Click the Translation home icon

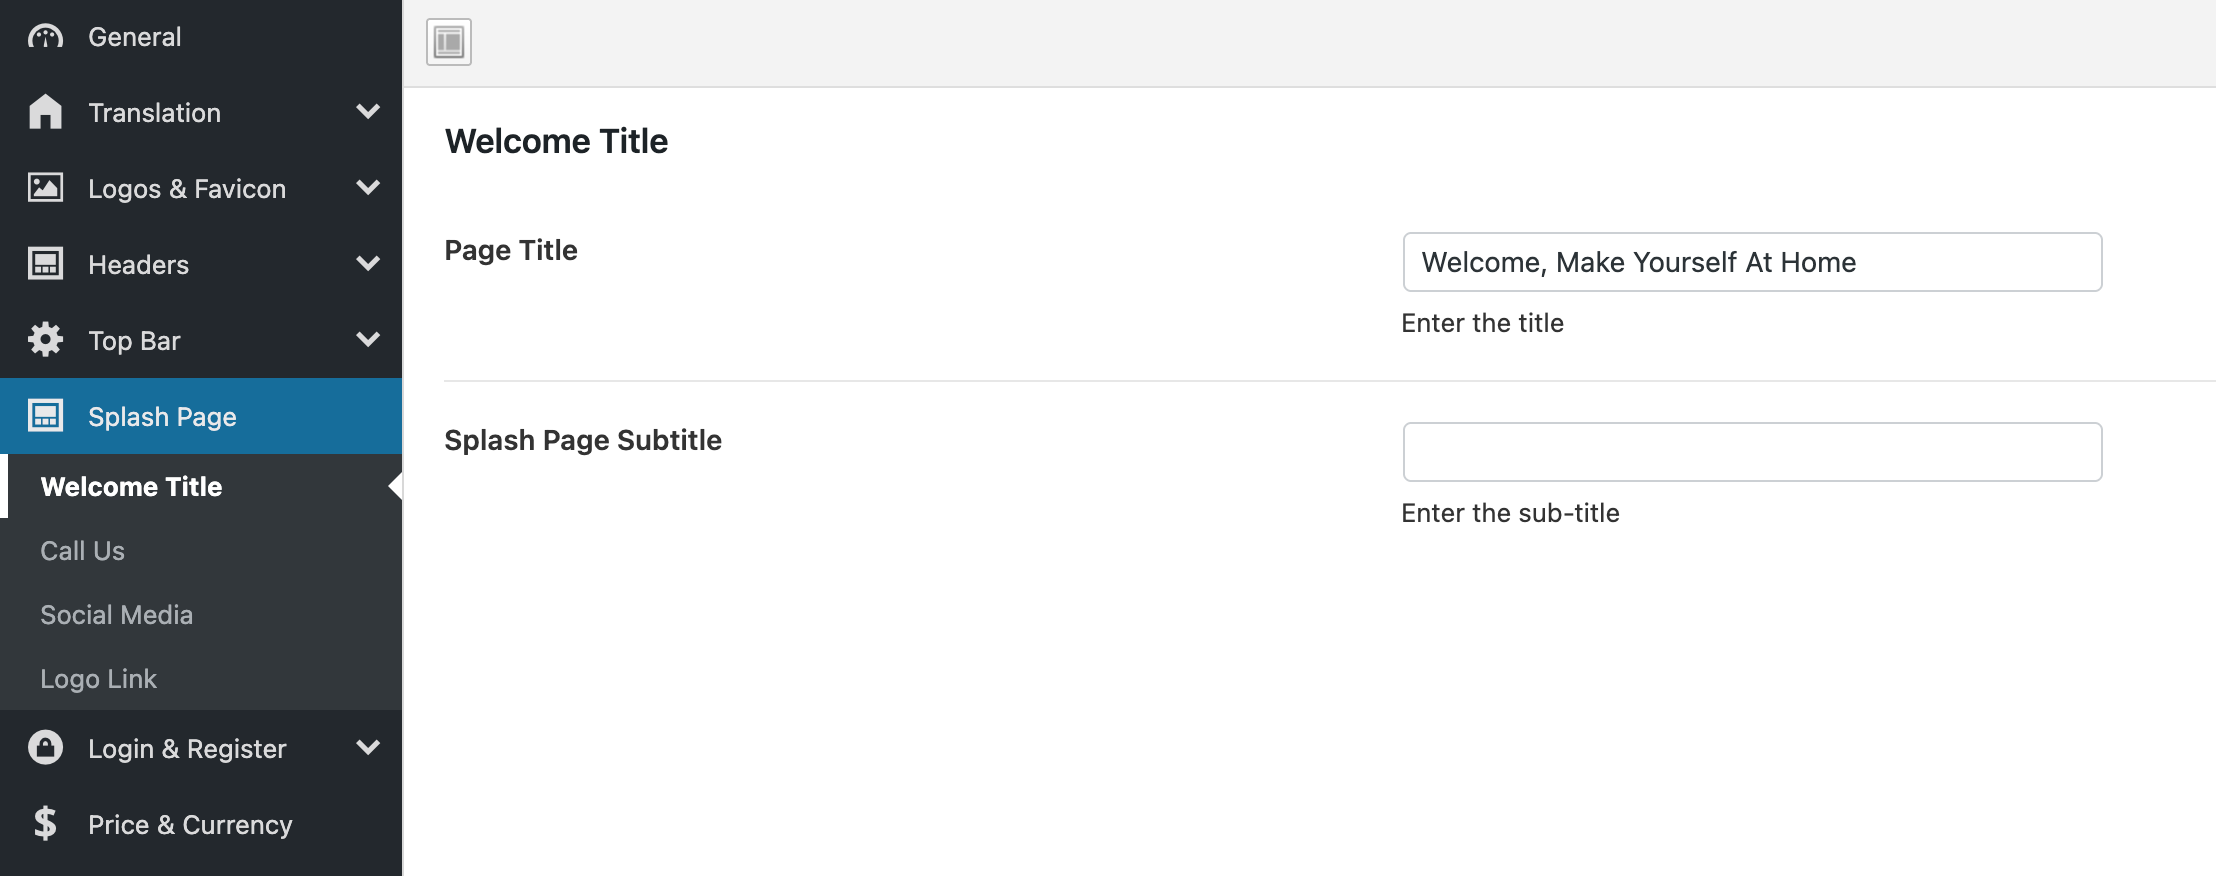pyautogui.click(x=45, y=112)
